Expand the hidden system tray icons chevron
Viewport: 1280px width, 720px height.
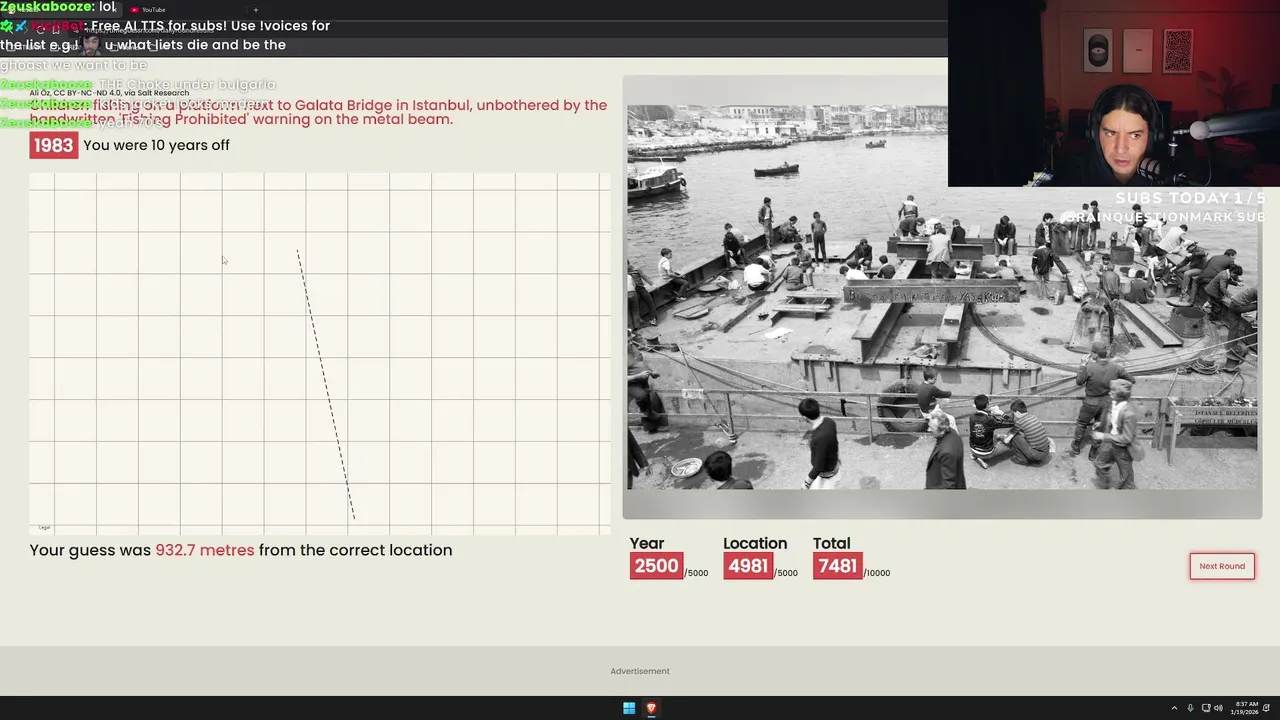coord(1175,708)
